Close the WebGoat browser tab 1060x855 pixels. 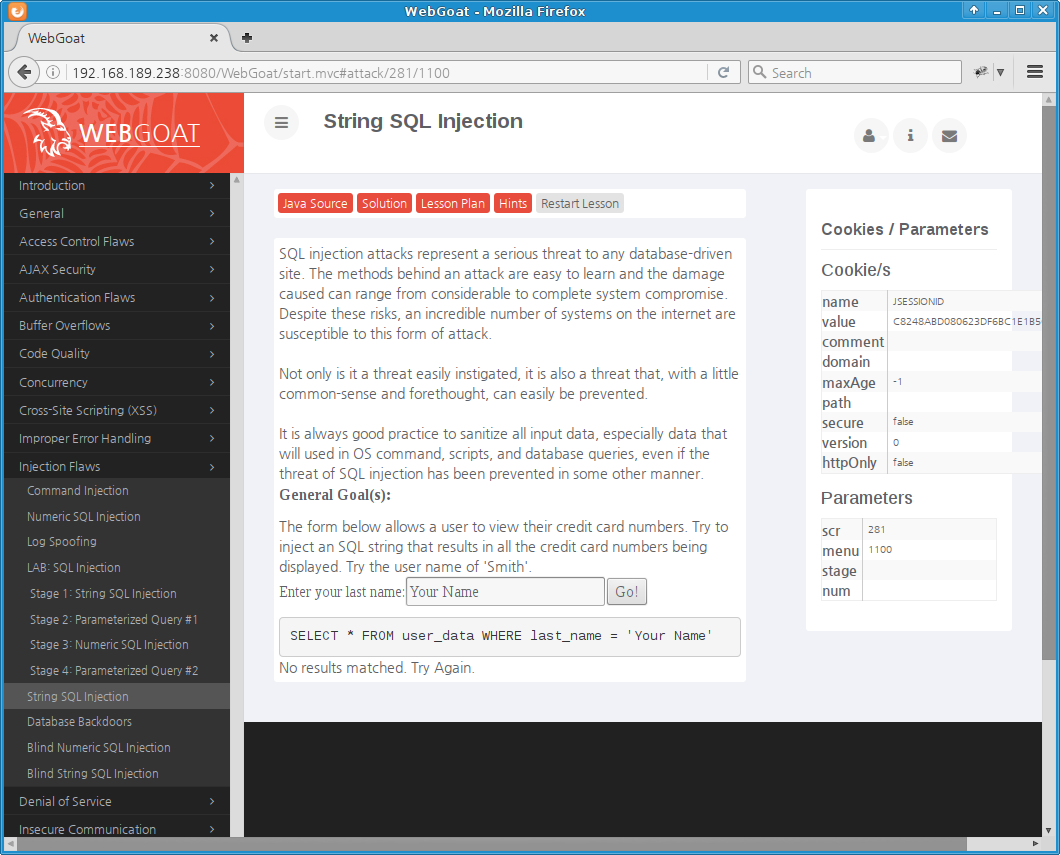click(x=214, y=38)
